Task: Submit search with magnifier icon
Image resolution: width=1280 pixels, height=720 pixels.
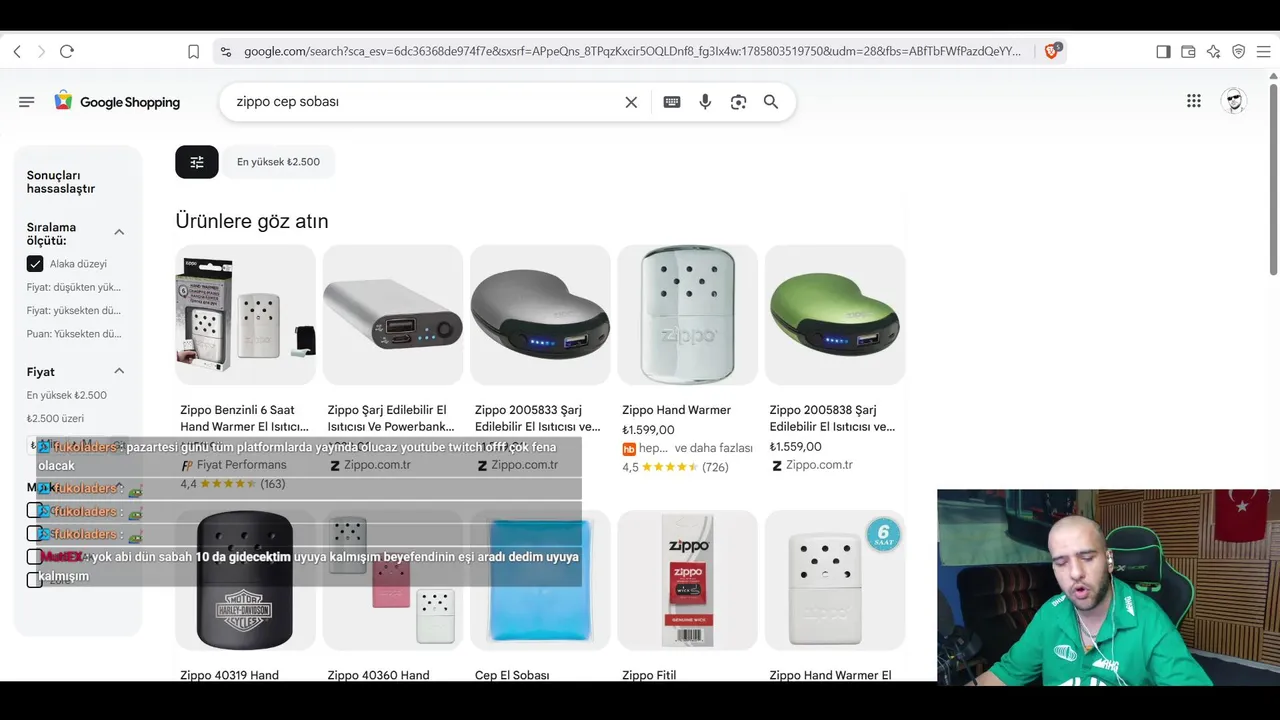Action: [x=771, y=102]
